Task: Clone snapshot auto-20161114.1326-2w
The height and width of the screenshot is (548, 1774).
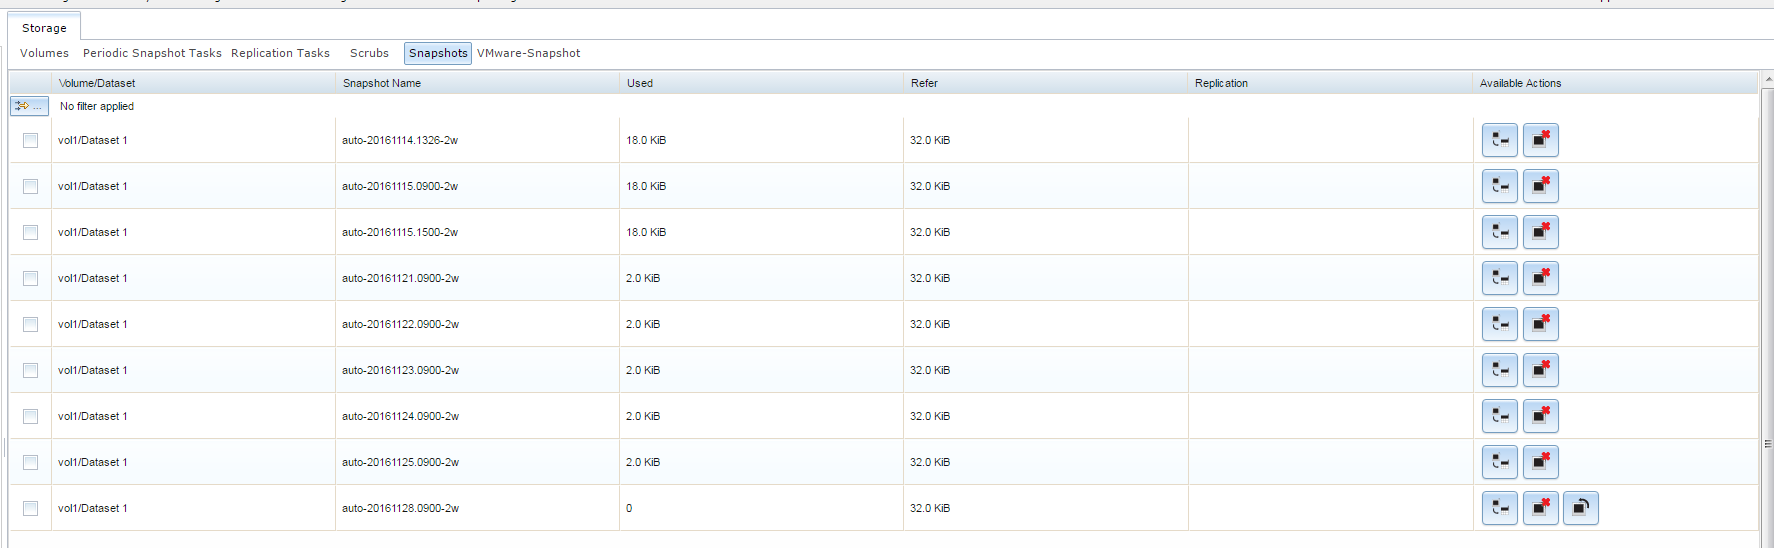Action: 1499,140
